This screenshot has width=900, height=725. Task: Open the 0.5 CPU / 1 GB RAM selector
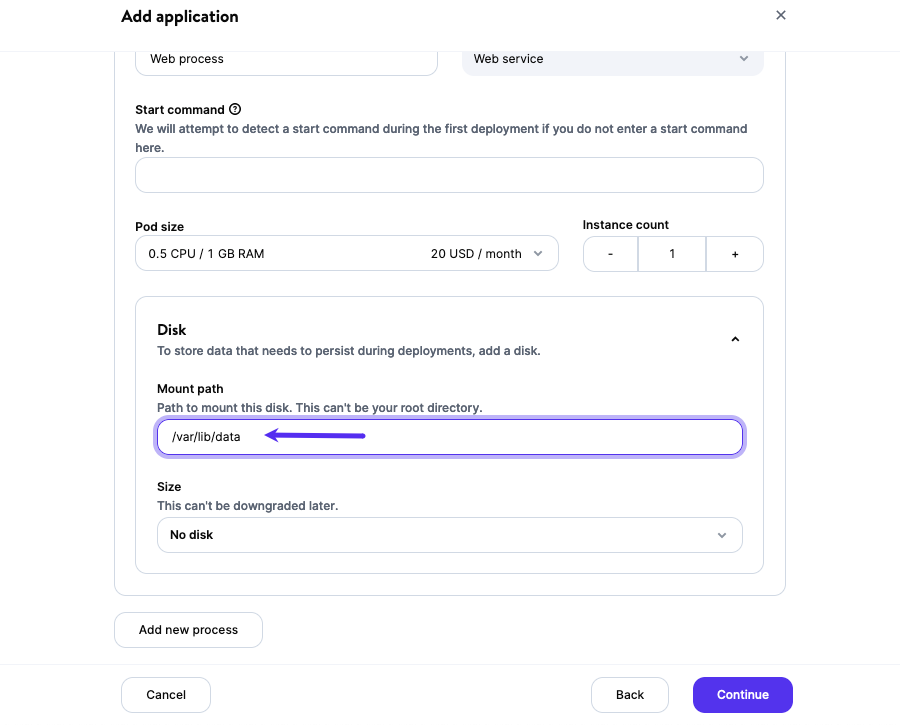(x=346, y=254)
